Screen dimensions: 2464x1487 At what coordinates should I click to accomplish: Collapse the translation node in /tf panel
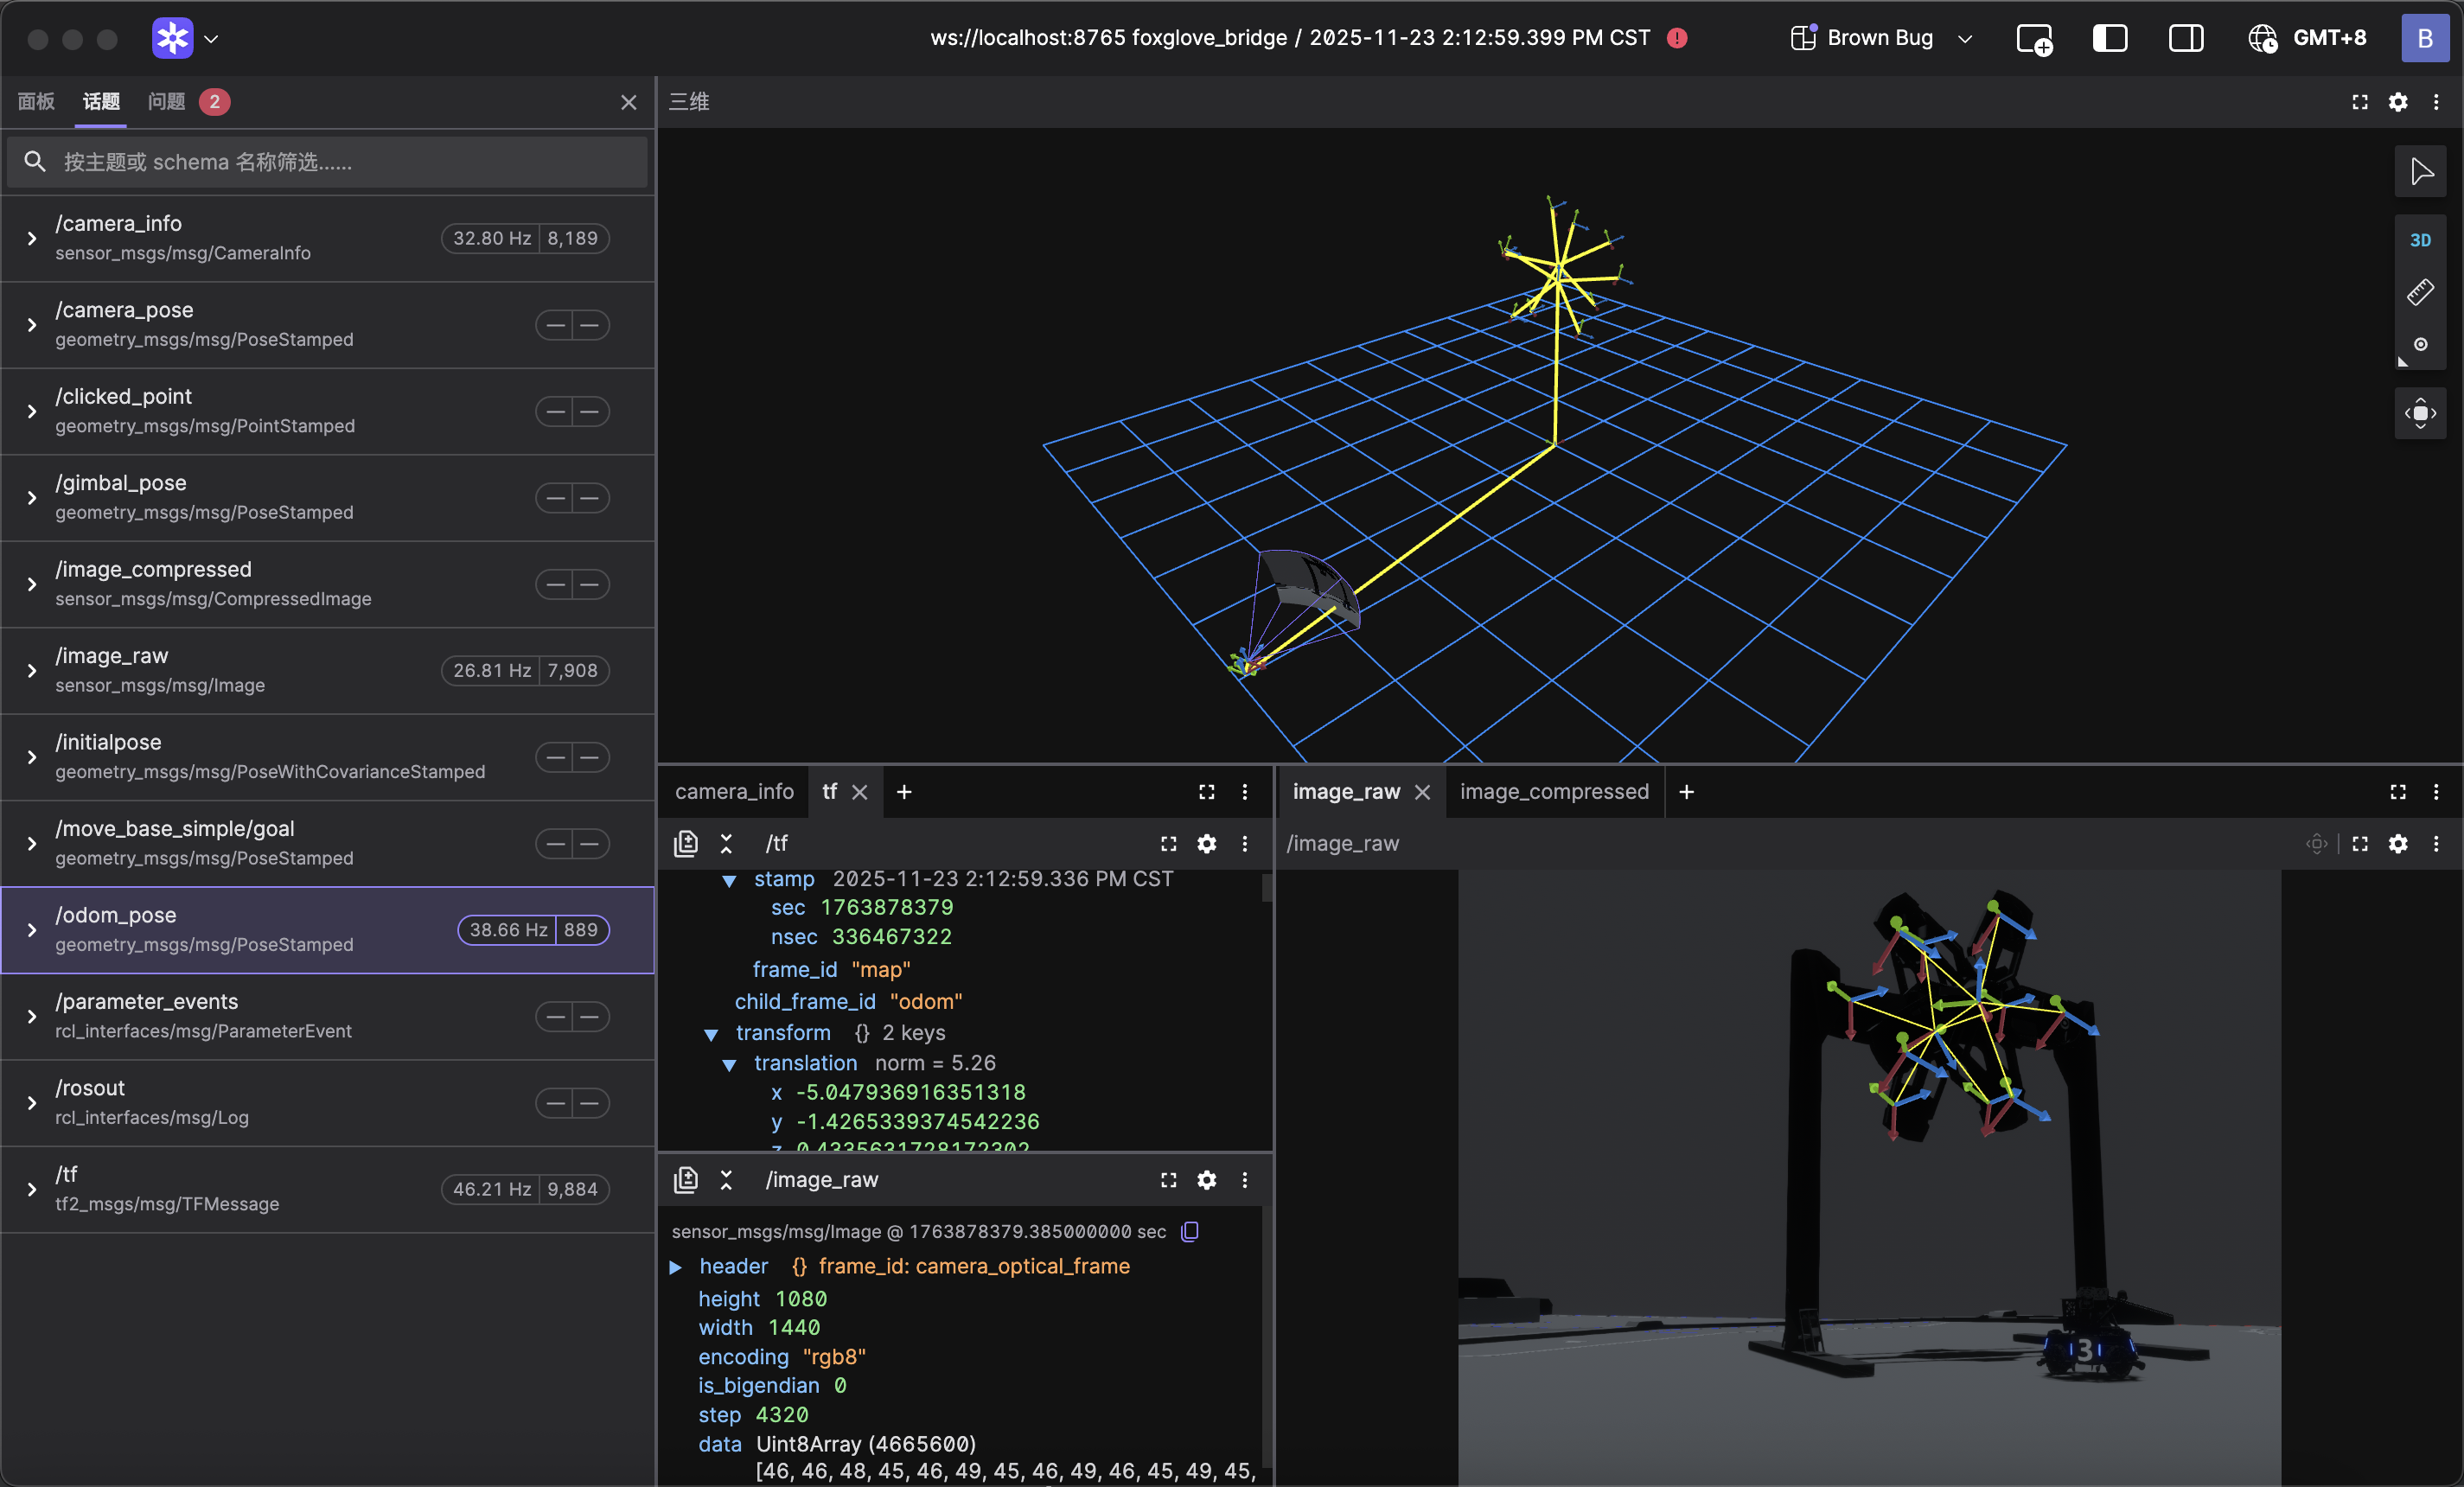(x=730, y=1065)
